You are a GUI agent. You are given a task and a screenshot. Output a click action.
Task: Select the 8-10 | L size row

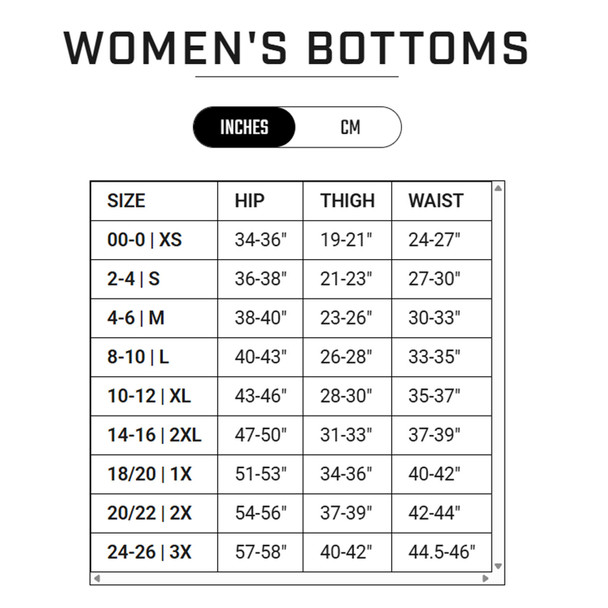(138, 357)
